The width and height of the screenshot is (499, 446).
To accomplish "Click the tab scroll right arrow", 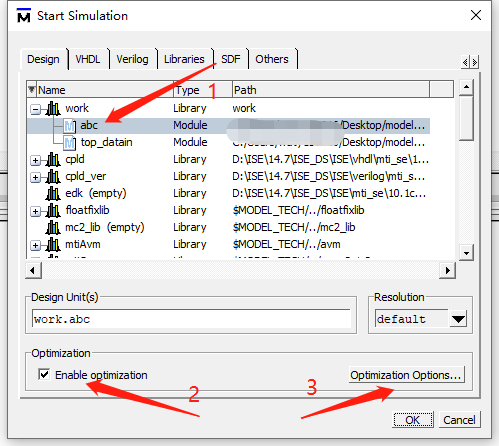I will (x=475, y=62).
